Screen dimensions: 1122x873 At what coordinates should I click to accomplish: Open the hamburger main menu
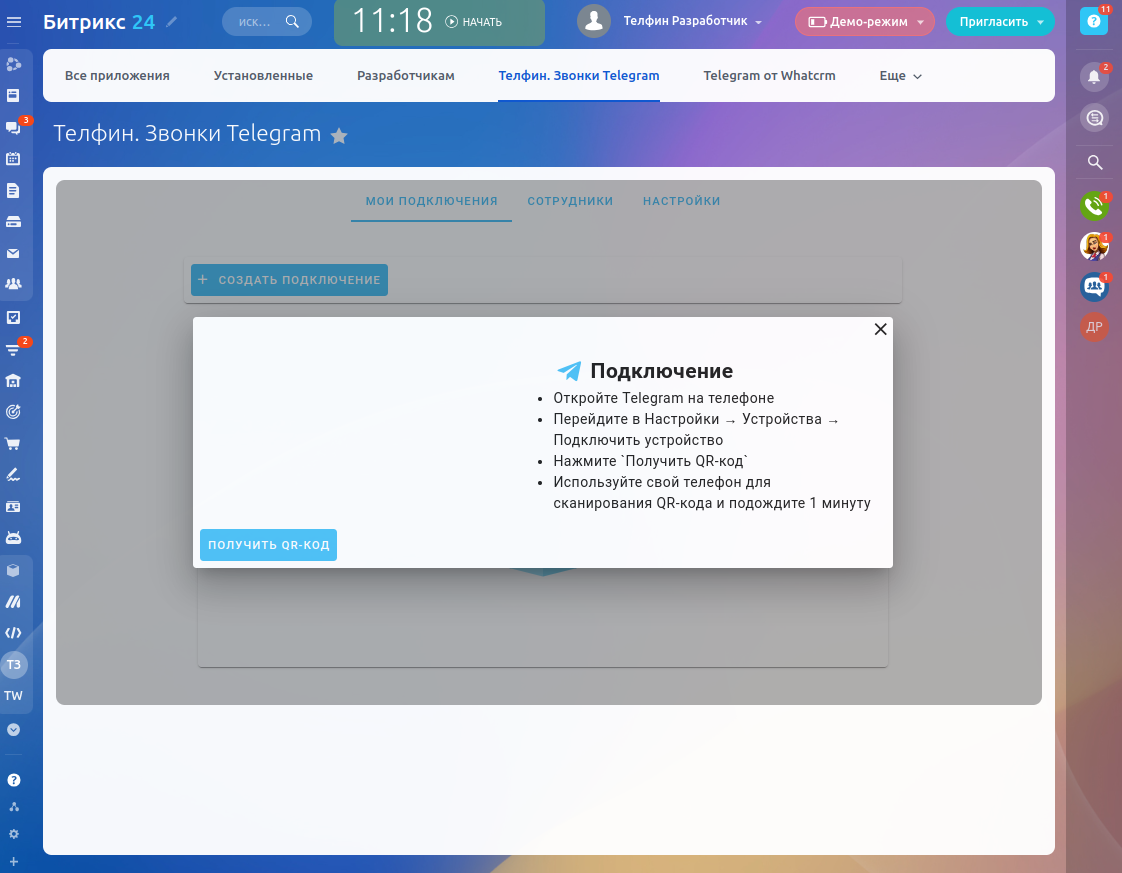coord(14,21)
